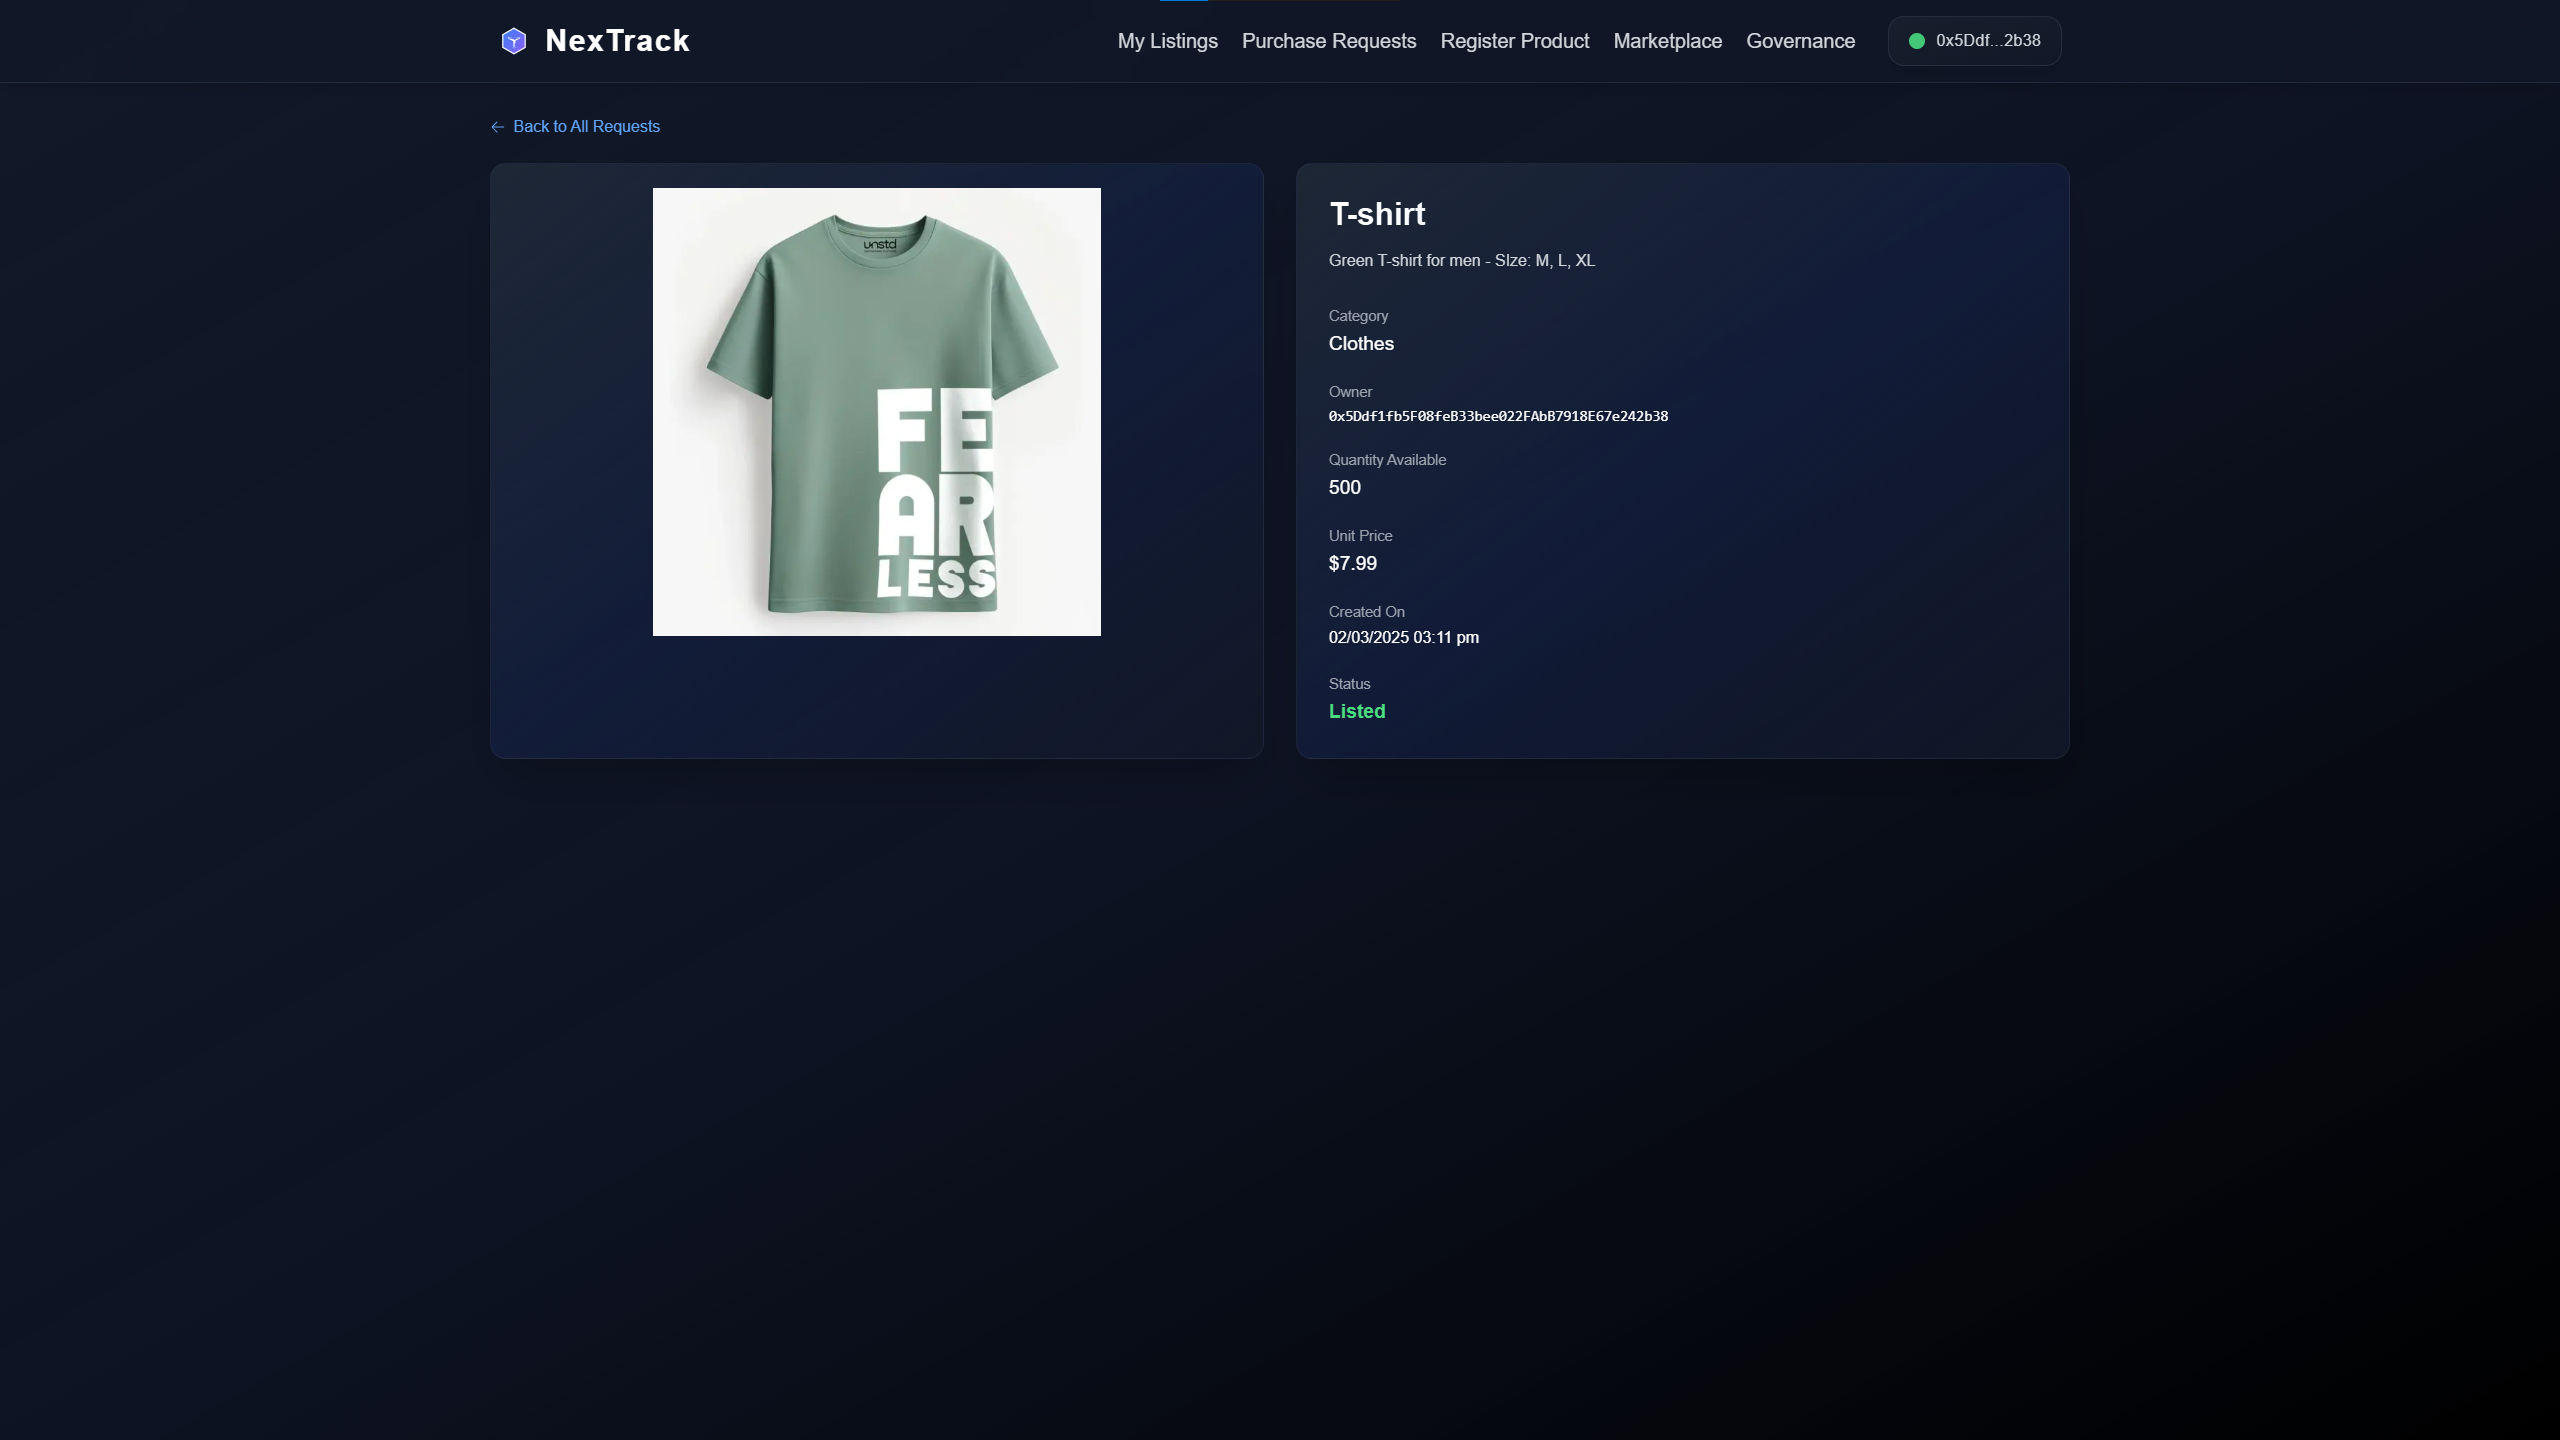Click the Listed status label
This screenshot has width=2560, height=1440.
point(1356,711)
